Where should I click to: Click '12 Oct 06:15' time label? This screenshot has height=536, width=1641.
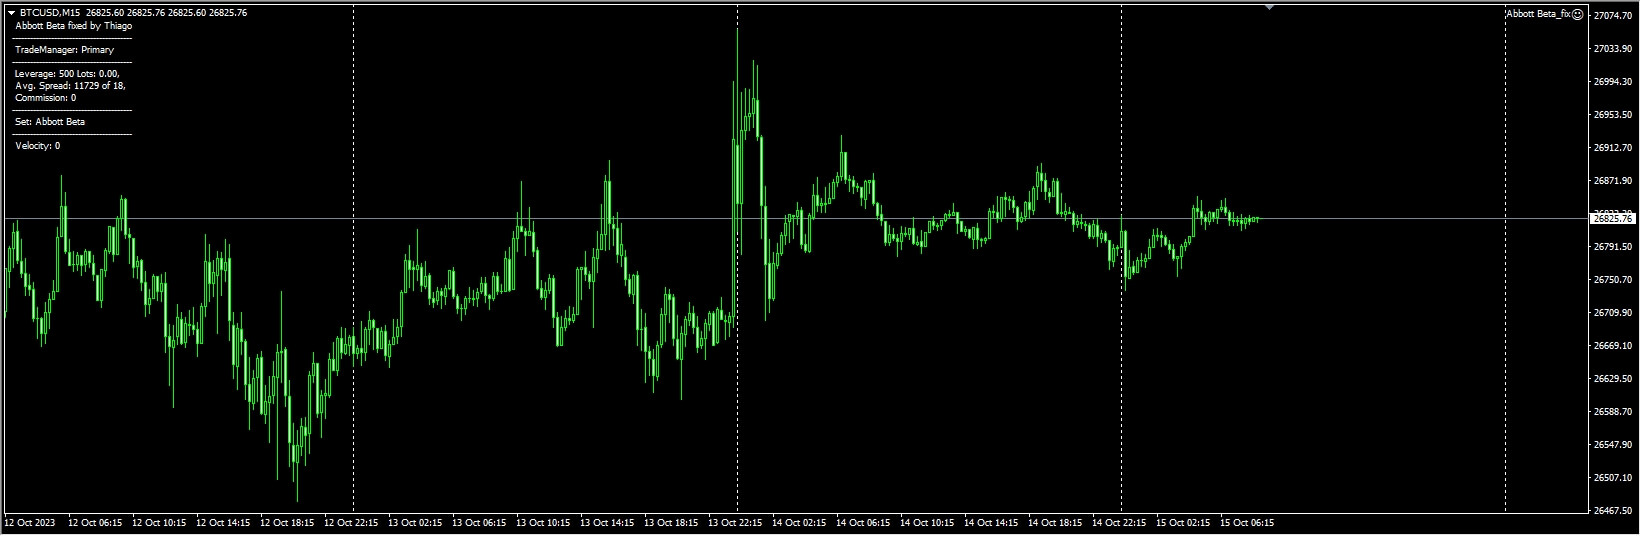tap(95, 522)
